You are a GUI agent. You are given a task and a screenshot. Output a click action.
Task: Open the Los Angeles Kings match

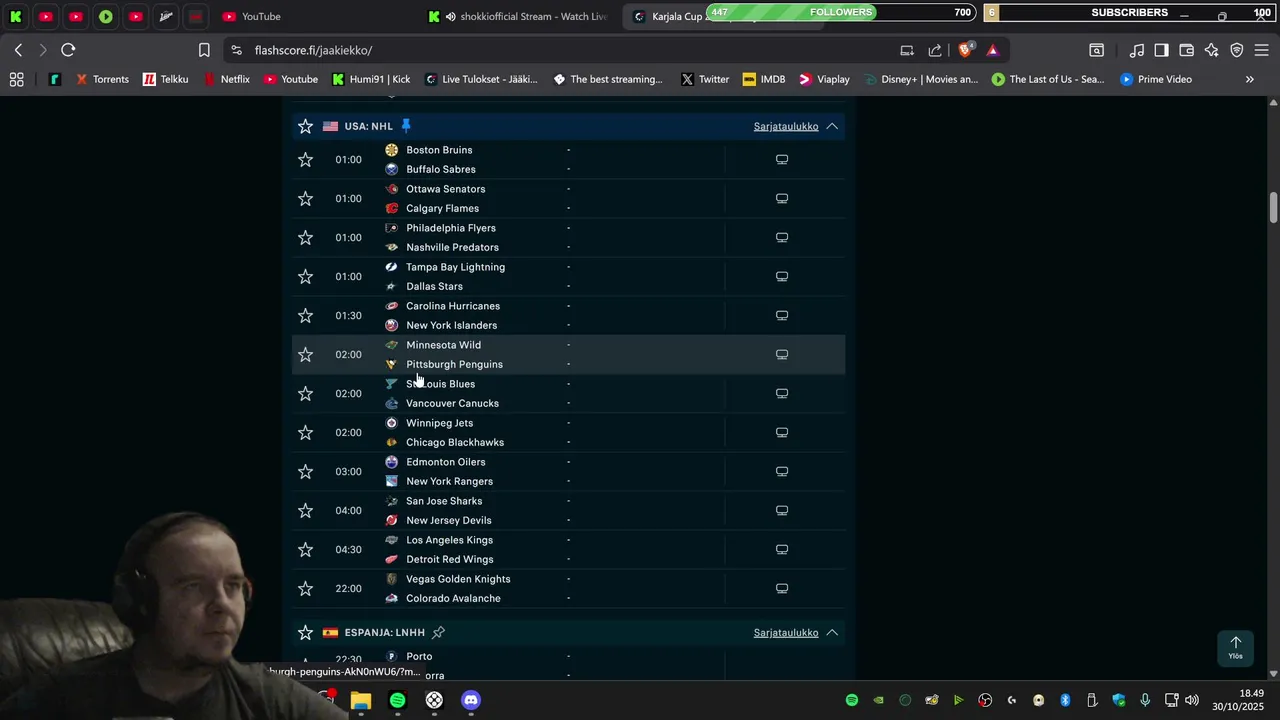(x=568, y=550)
